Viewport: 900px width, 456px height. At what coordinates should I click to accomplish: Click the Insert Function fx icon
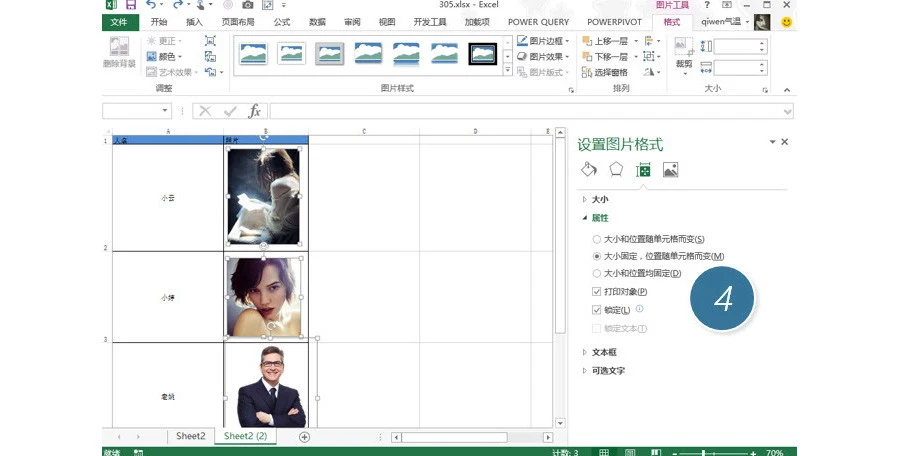[254, 111]
